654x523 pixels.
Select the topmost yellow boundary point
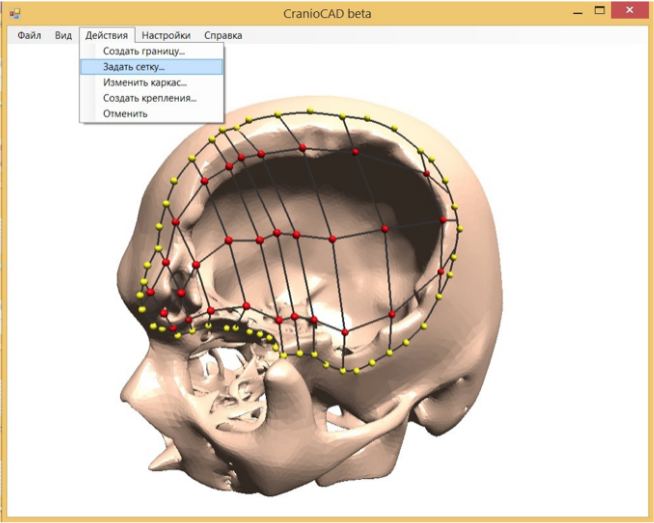tap(310, 111)
